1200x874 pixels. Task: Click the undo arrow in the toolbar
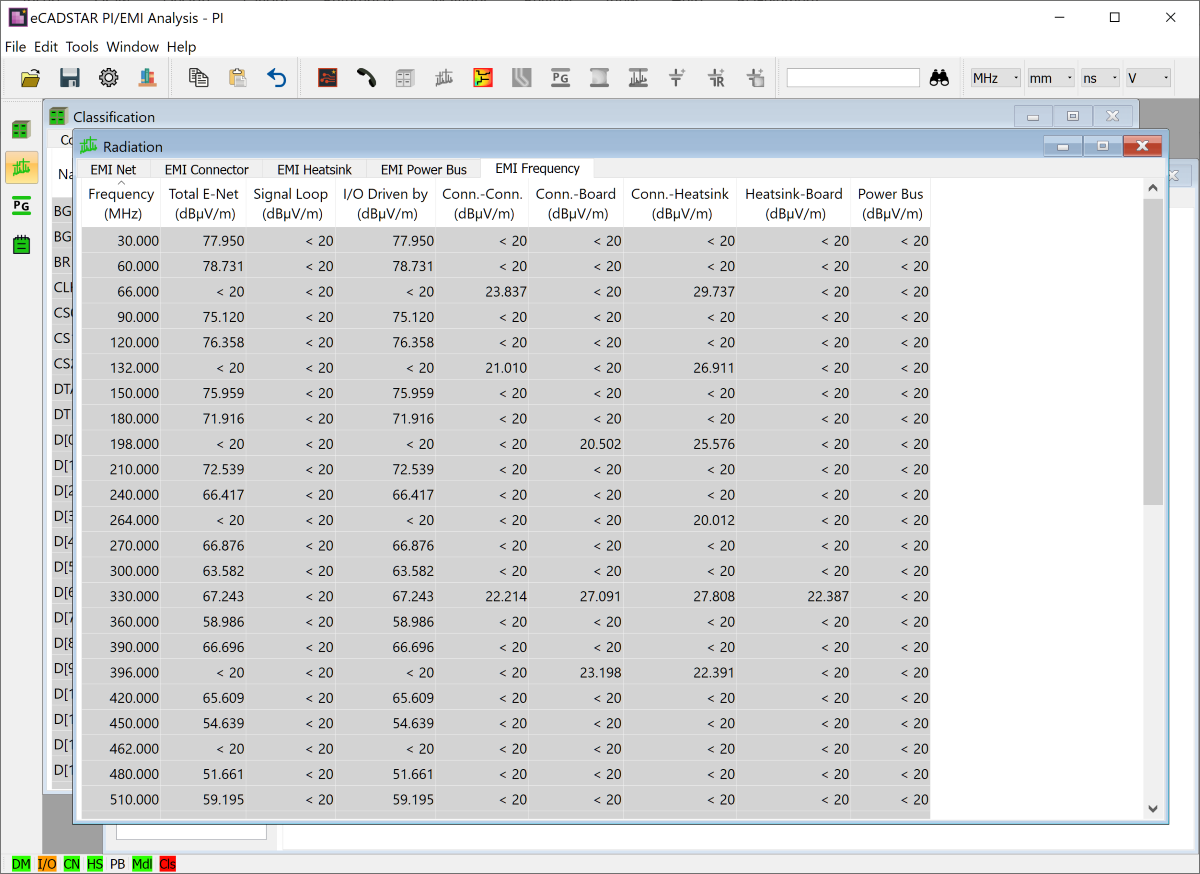(277, 78)
